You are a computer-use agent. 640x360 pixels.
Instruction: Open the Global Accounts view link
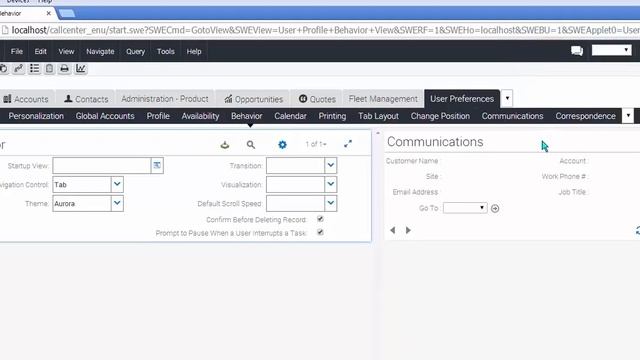click(x=105, y=116)
